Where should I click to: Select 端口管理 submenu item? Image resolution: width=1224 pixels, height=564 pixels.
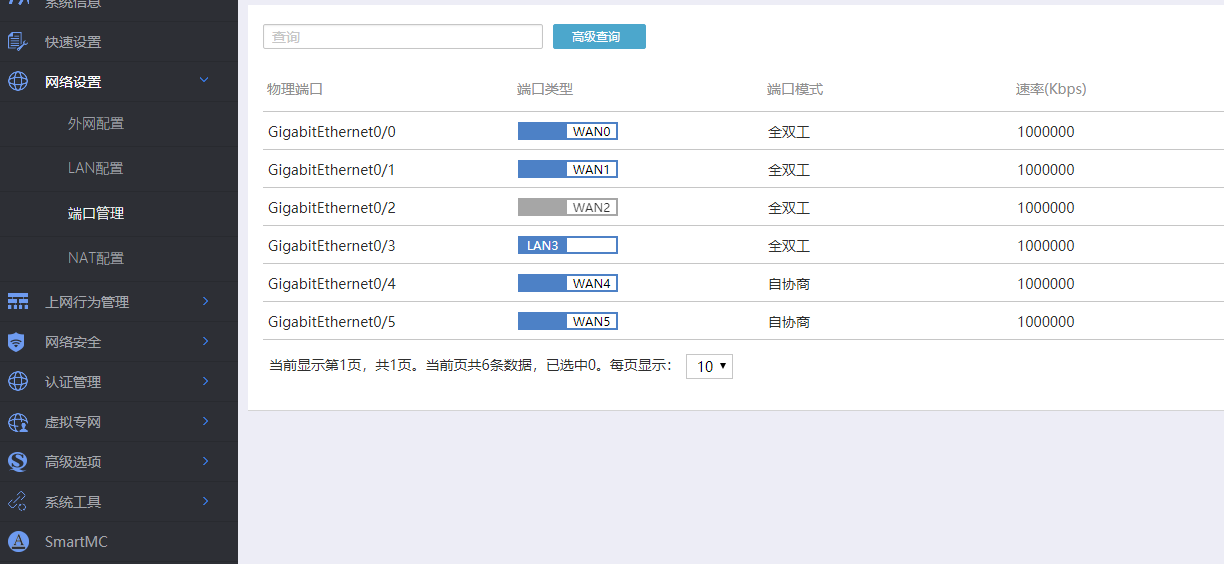coord(119,213)
